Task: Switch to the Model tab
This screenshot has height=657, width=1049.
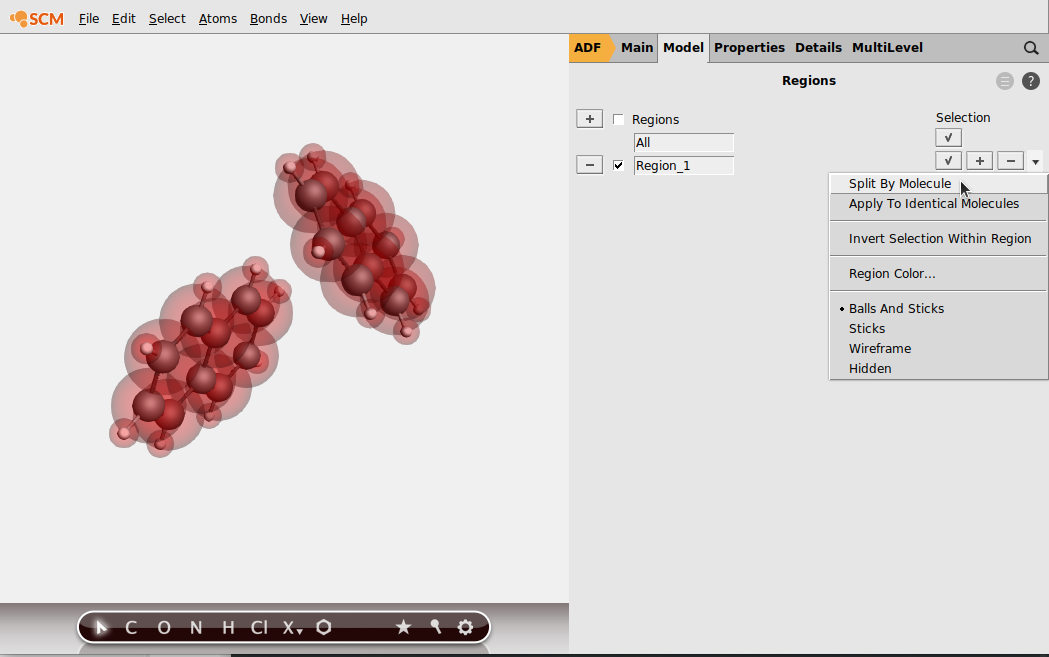Action: coord(683,48)
